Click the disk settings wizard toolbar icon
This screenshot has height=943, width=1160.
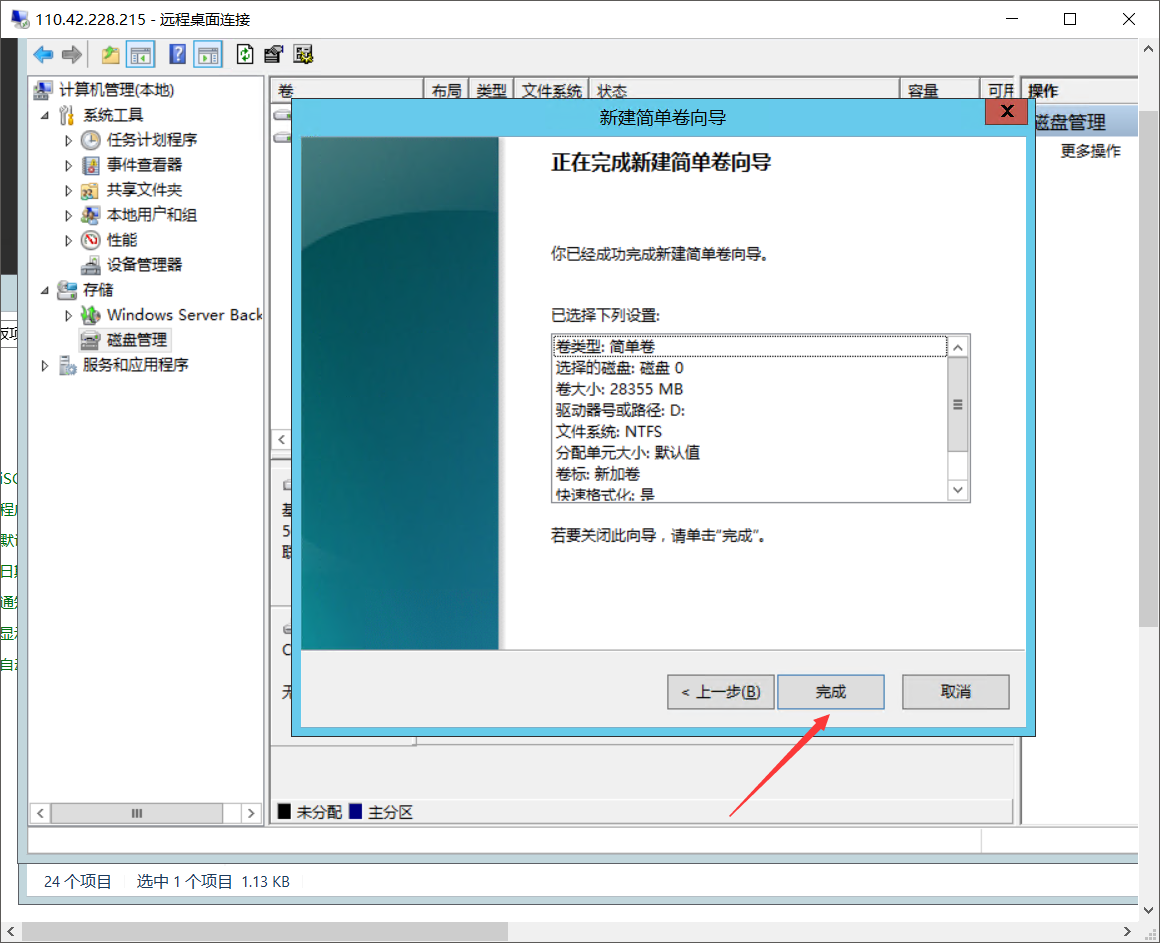[x=304, y=55]
